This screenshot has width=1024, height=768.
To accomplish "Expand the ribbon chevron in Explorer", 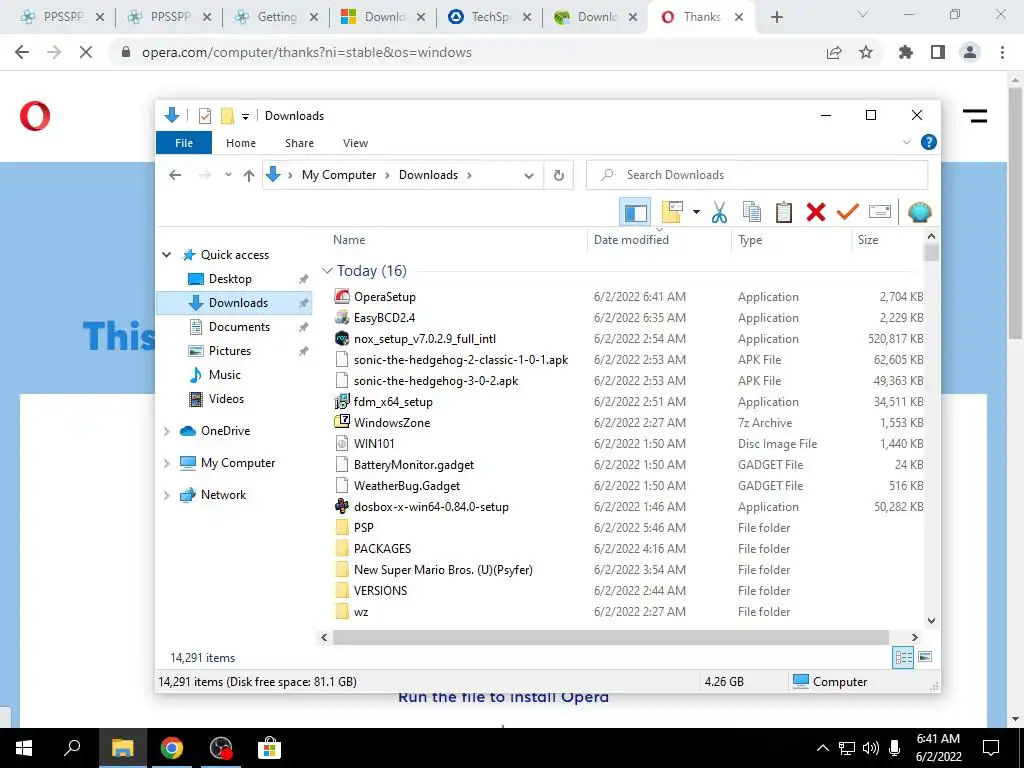I will coord(906,142).
